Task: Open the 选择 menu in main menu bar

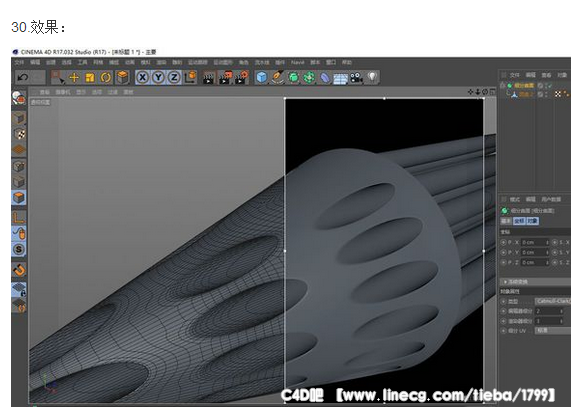Action: point(66,62)
